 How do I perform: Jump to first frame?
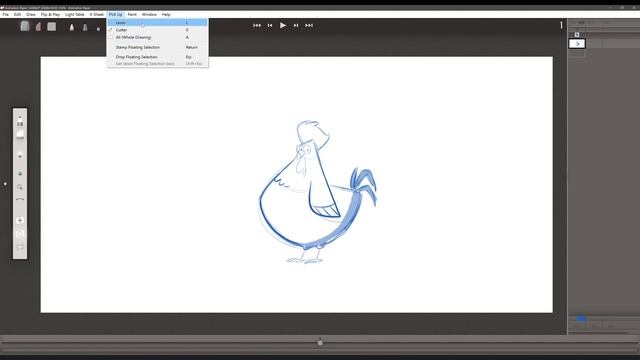pyautogui.click(x=257, y=25)
